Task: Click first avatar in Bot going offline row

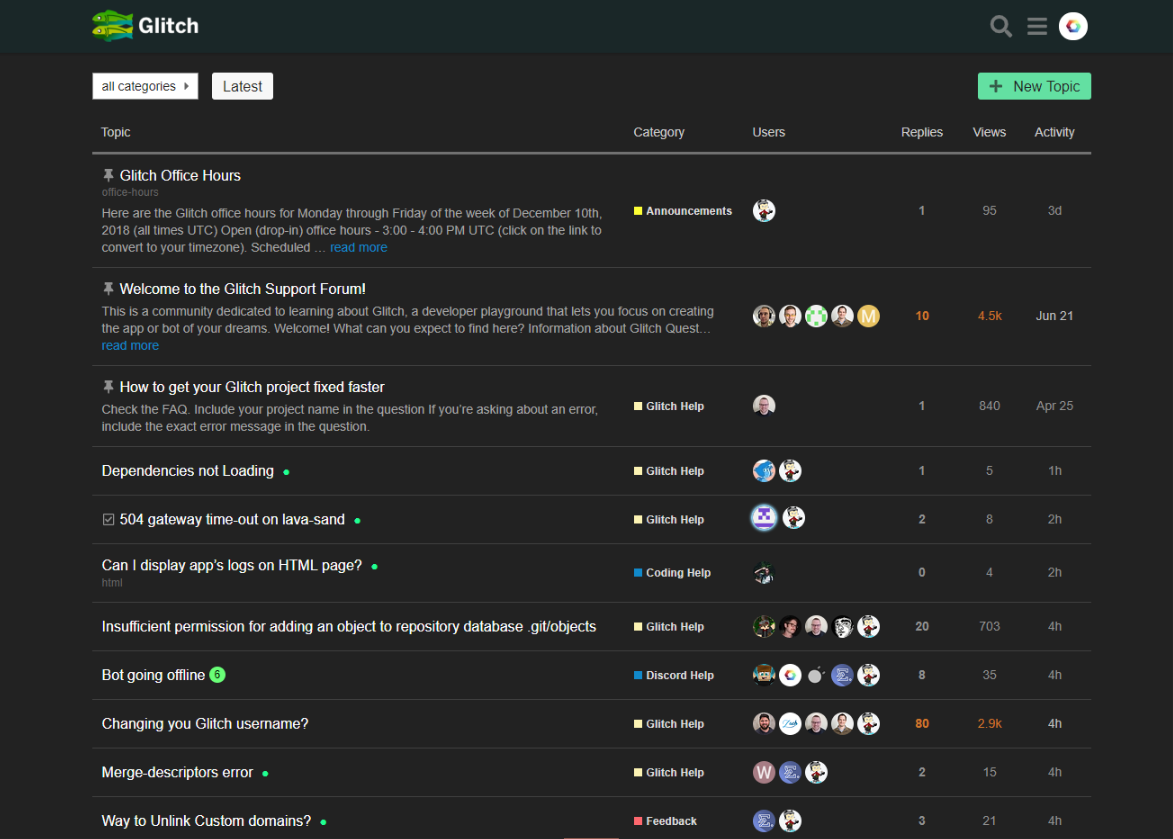Action: (x=764, y=675)
